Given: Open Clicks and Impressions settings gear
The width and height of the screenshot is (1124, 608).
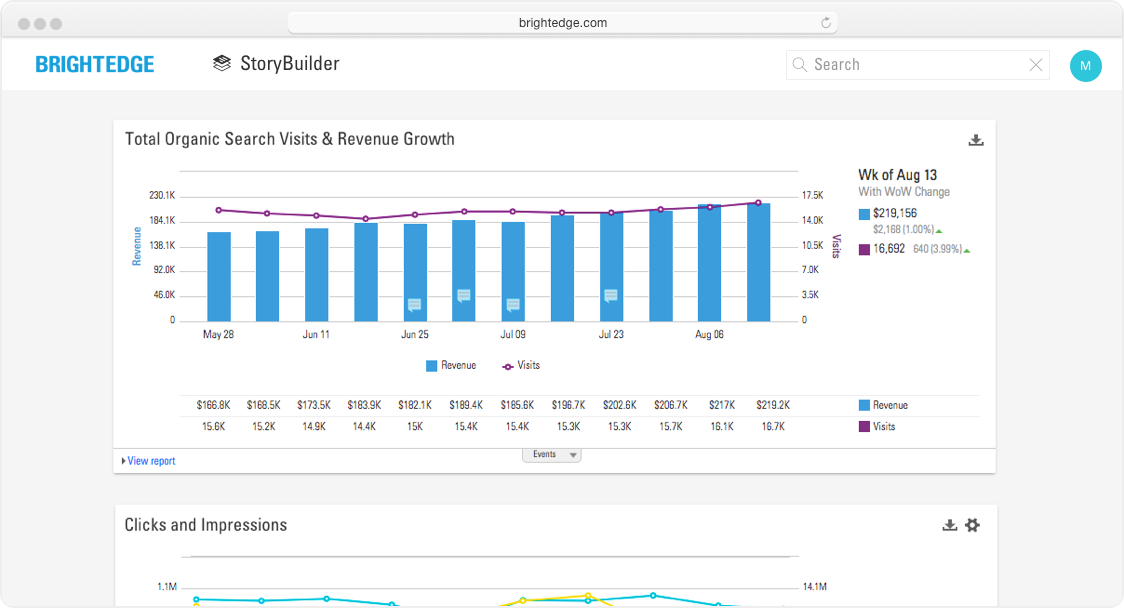Looking at the screenshot, I should coord(972,525).
